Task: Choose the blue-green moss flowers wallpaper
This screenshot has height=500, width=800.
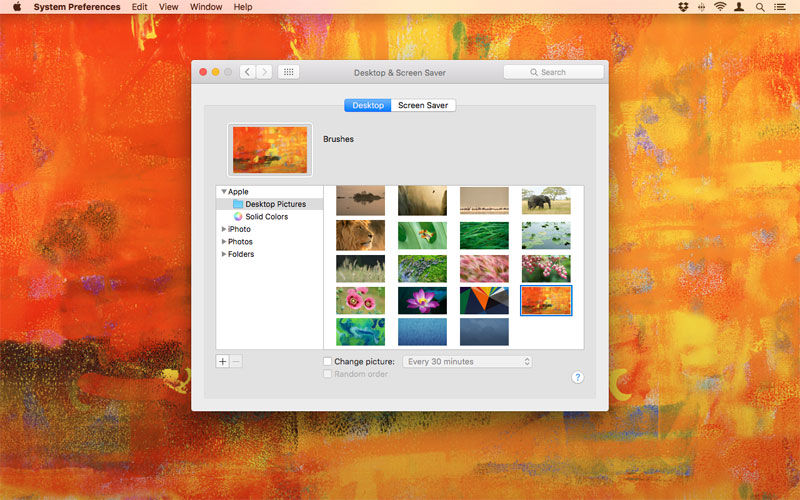Action: [422, 269]
